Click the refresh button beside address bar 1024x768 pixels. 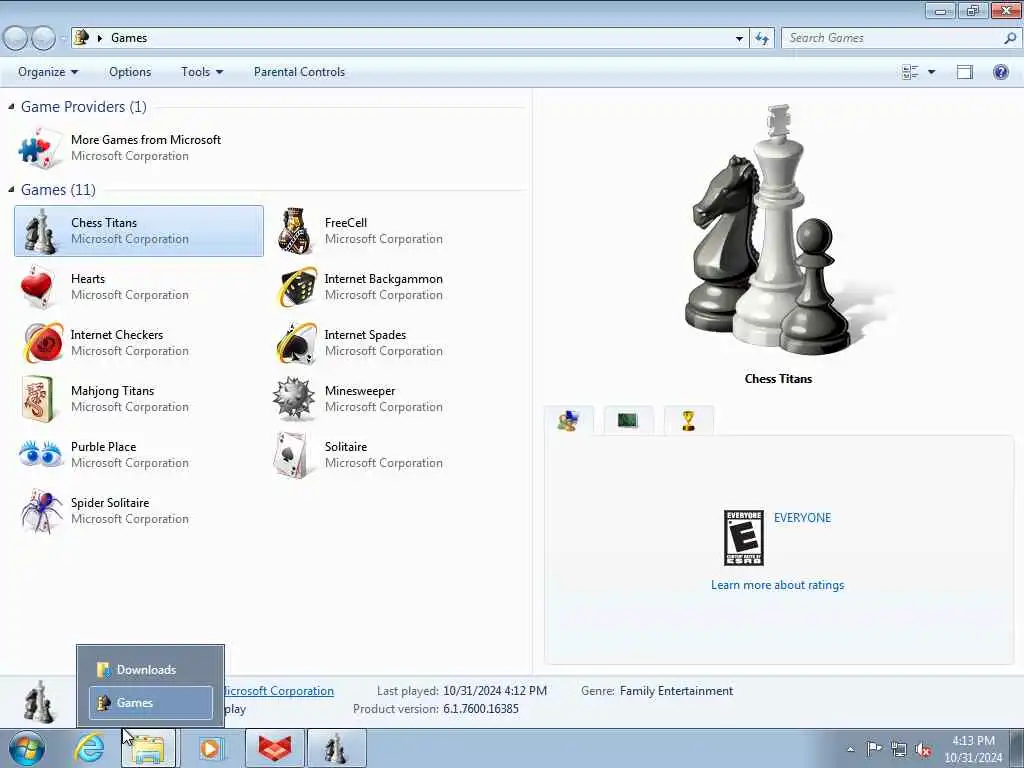pos(762,38)
